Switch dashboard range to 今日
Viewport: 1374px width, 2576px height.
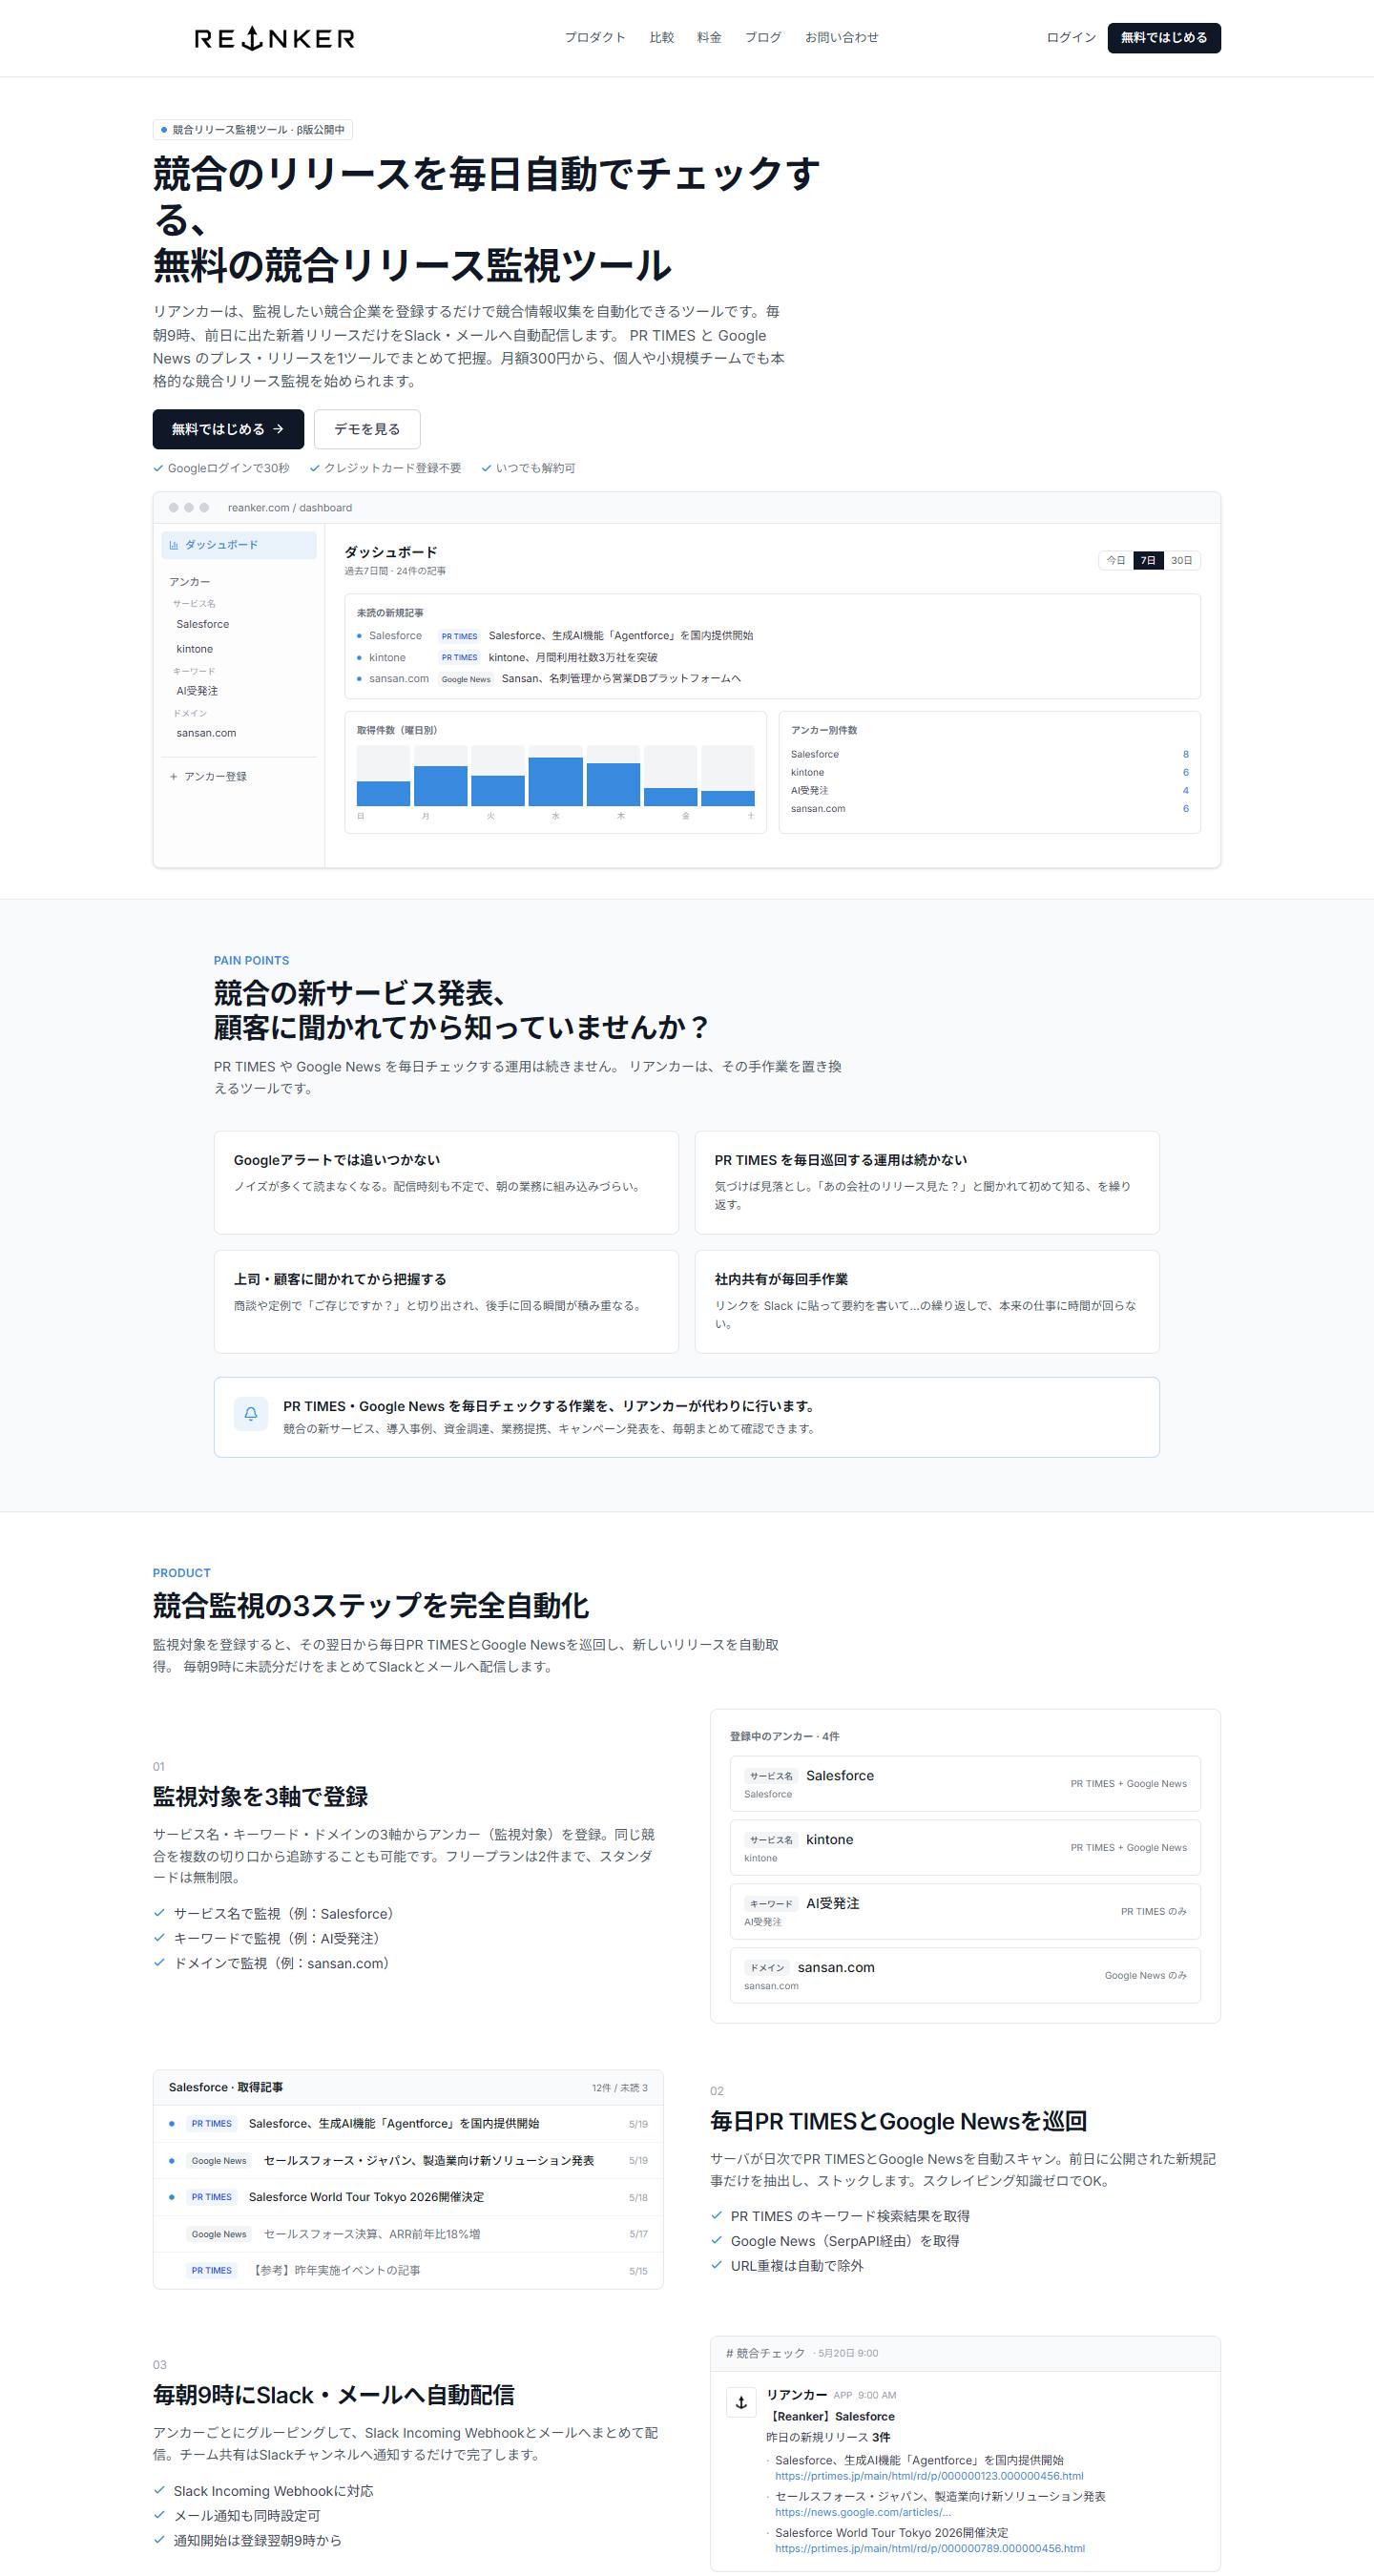[1116, 561]
